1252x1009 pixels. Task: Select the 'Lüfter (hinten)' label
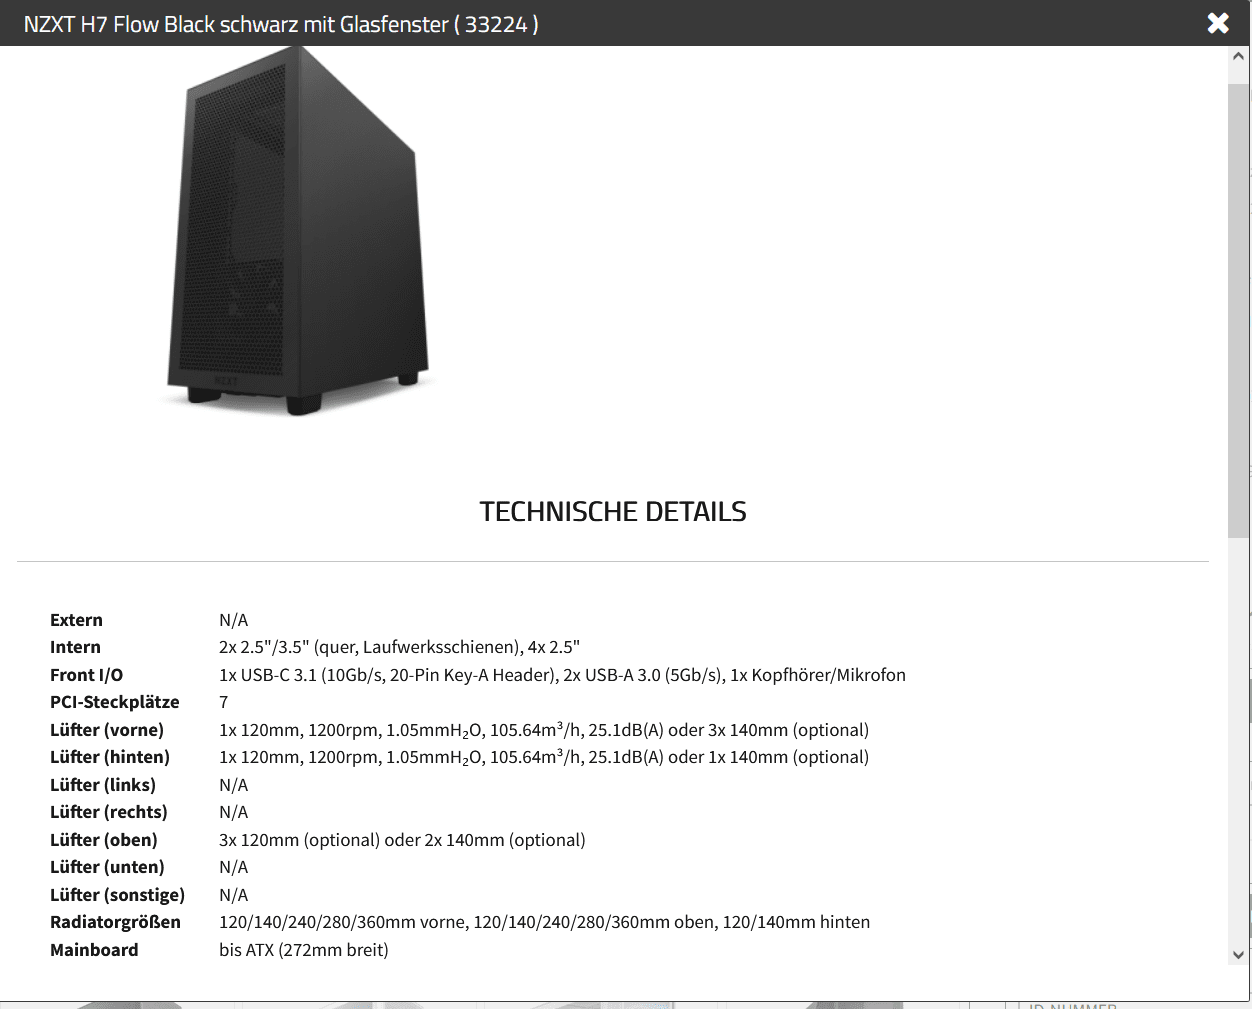tap(110, 757)
